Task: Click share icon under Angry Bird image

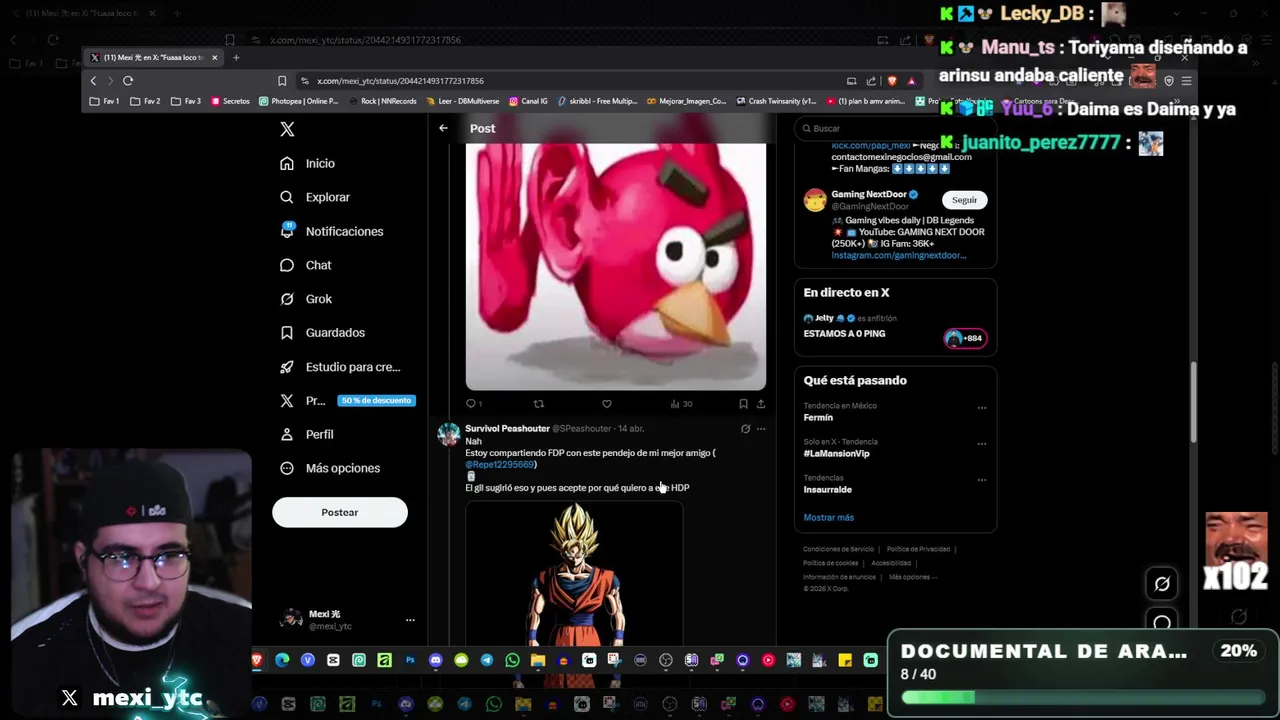Action: [761, 404]
